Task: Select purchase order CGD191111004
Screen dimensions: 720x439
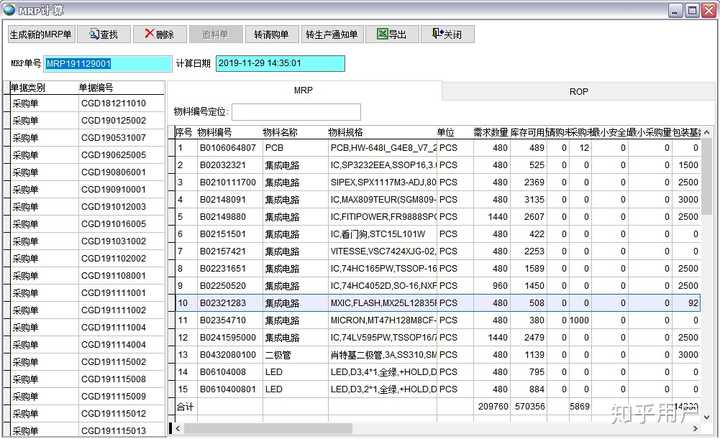Action: click(x=113, y=327)
